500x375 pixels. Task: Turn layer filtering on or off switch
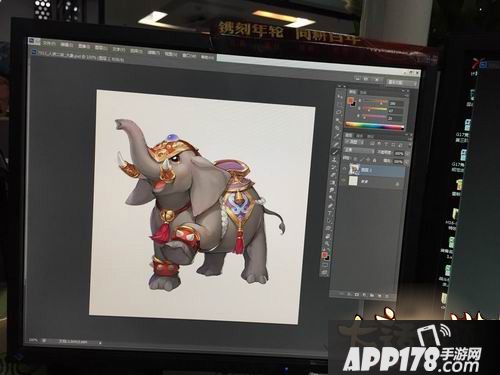[x=410, y=145]
